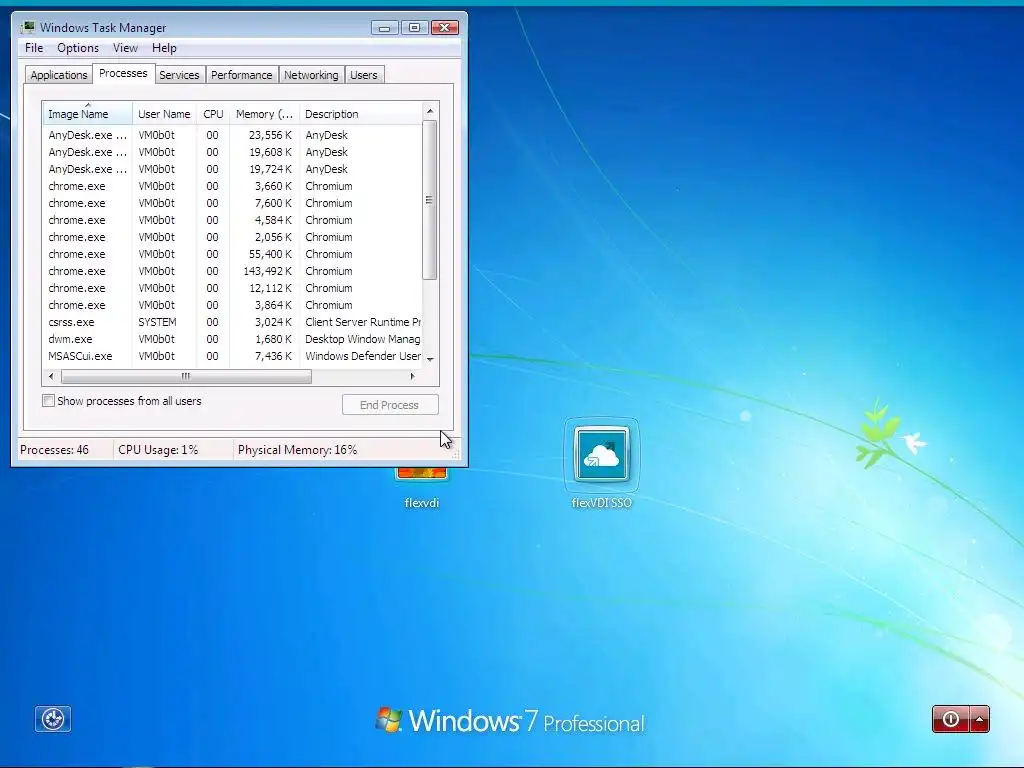
Task: Click the Physical Memory: 16% status entry
Action: [297, 450]
